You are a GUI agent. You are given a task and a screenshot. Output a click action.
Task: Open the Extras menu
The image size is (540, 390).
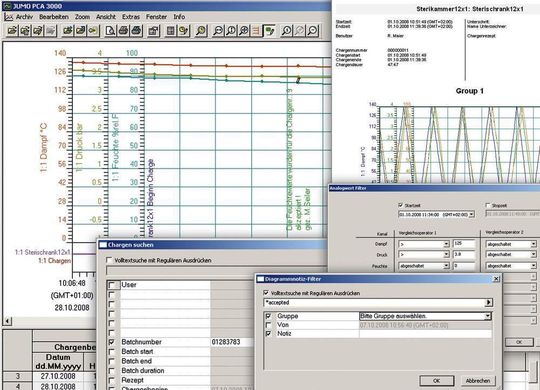coord(131,17)
